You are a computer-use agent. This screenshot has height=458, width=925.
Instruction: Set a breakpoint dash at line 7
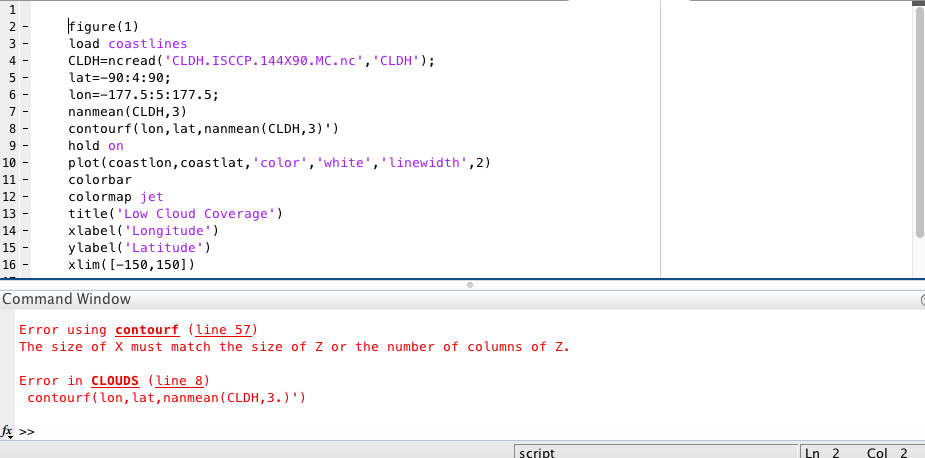(x=25, y=112)
